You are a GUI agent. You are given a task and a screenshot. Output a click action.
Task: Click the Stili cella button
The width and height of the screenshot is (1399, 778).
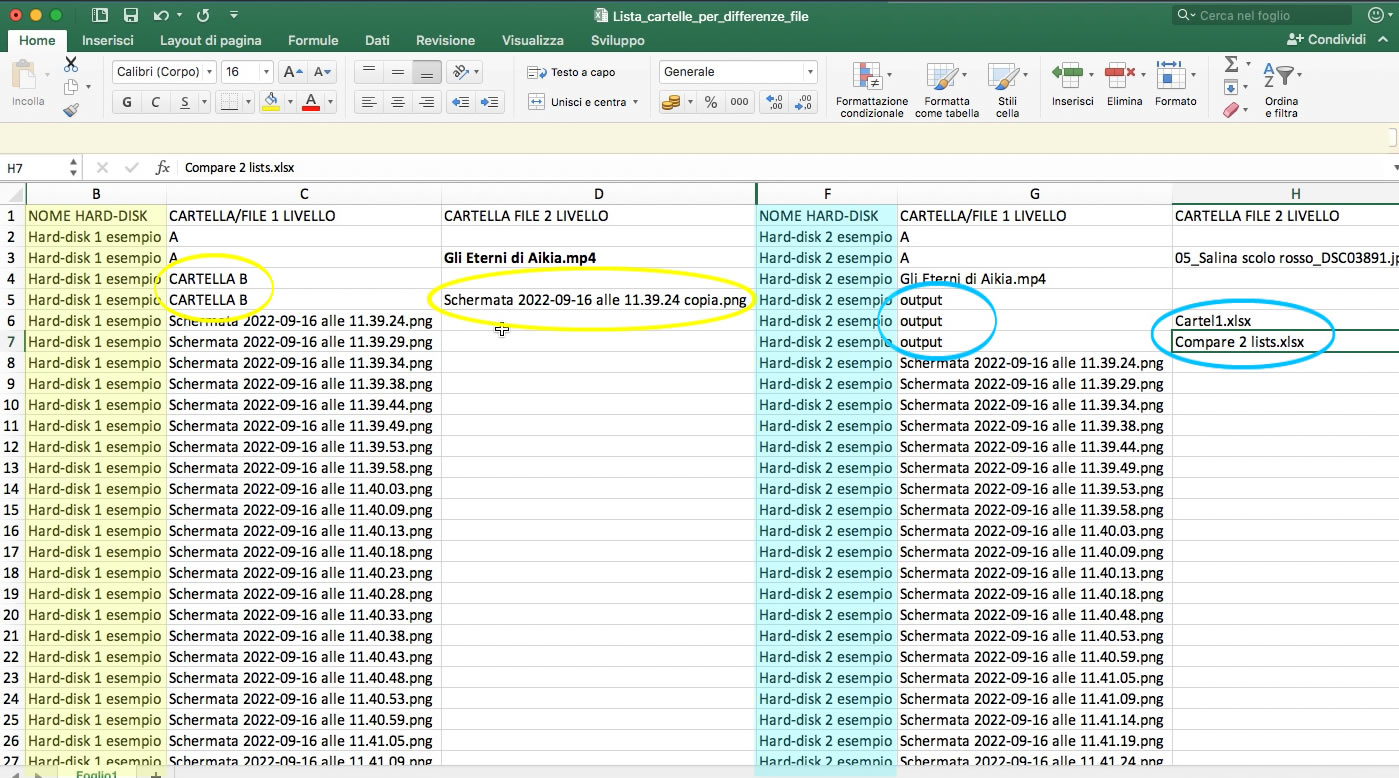tap(1007, 89)
